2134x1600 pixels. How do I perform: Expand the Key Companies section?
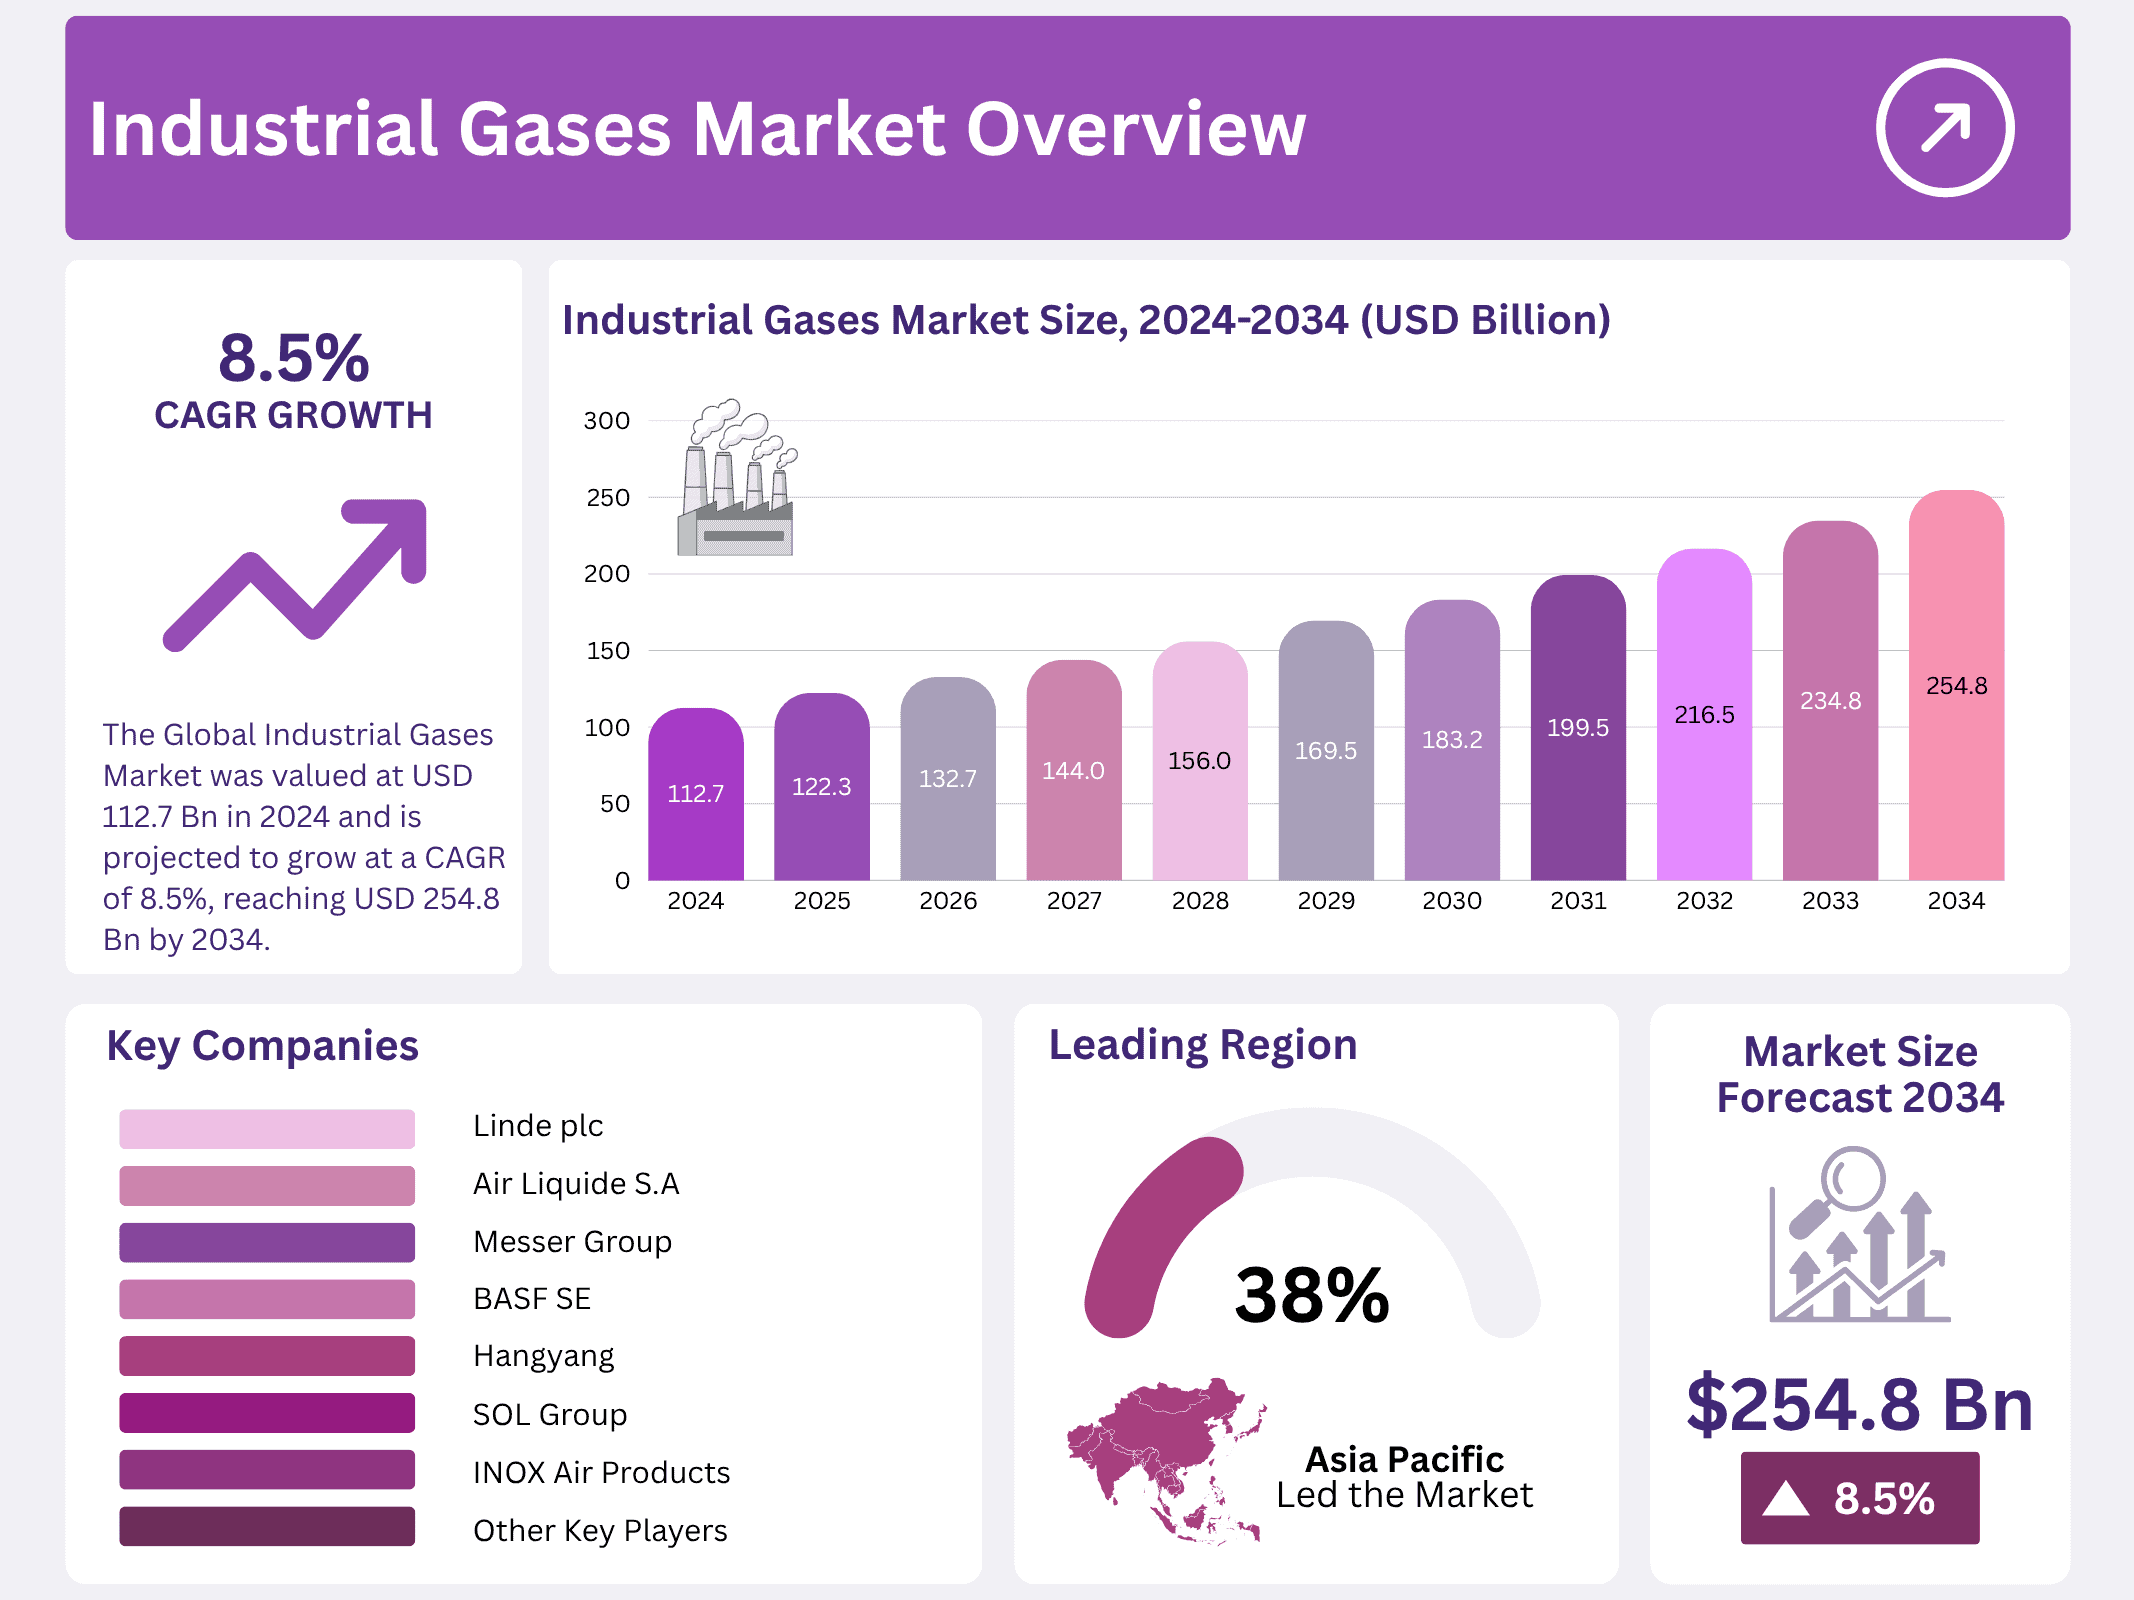(263, 1046)
